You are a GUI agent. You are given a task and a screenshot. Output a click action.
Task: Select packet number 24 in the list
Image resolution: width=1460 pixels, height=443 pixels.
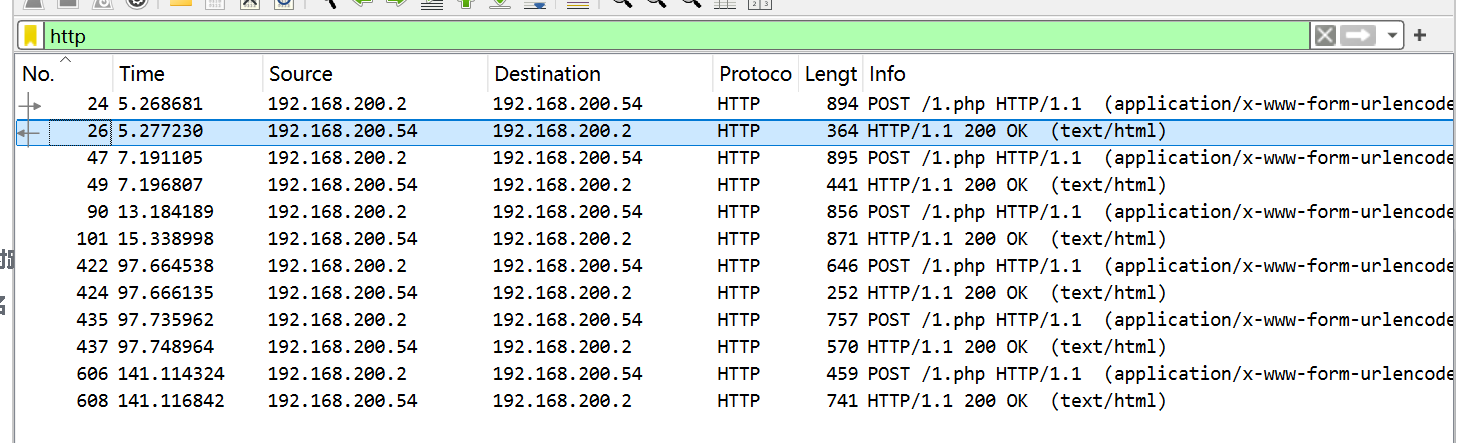(735, 104)
